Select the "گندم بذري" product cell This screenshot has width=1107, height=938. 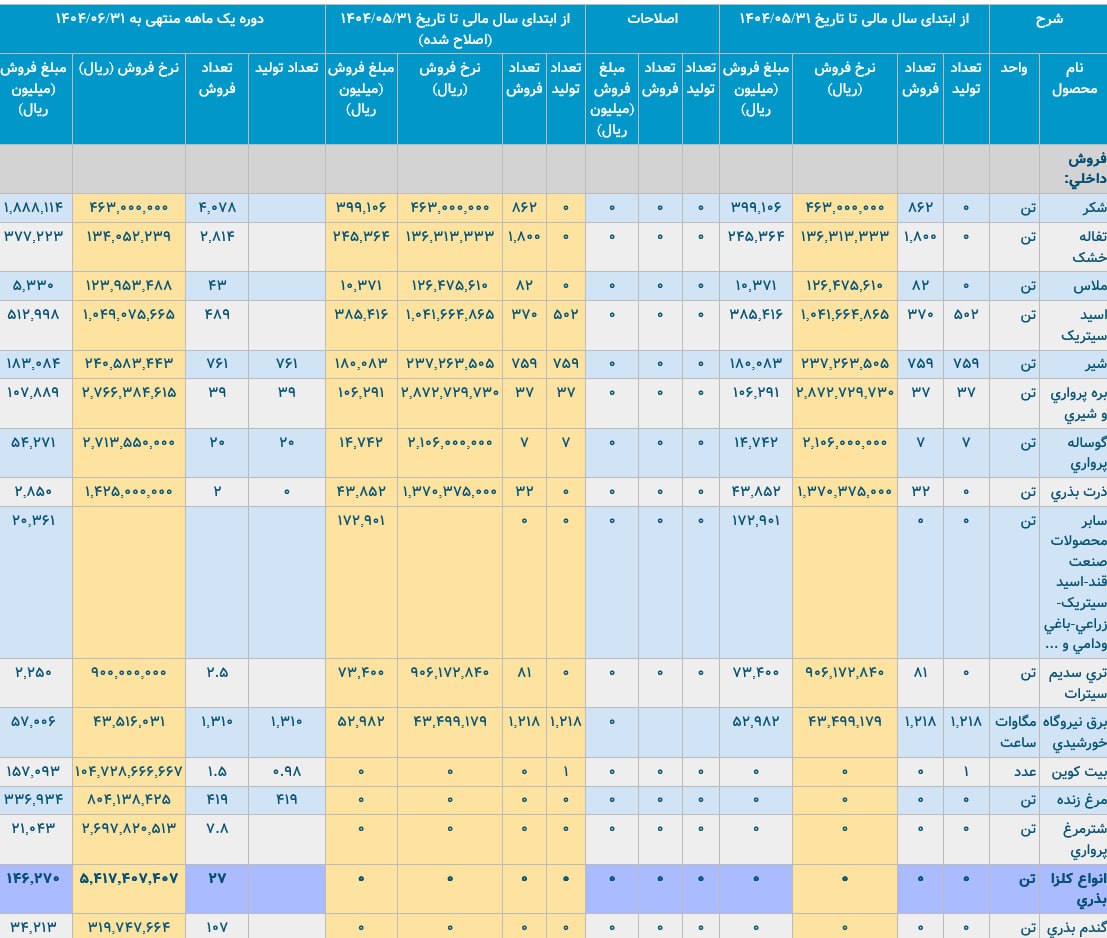click(x=1077, y=927)
